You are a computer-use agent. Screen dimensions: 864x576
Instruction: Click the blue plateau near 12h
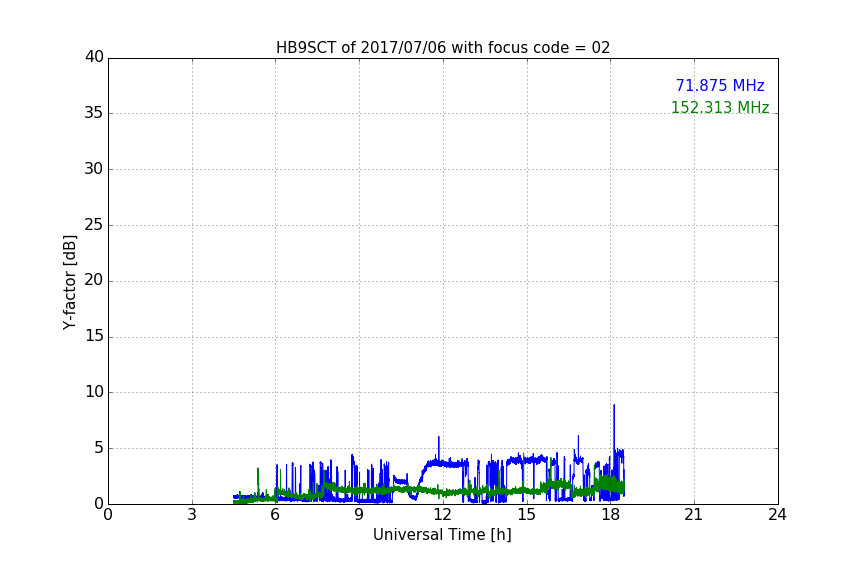coord(446,462)
